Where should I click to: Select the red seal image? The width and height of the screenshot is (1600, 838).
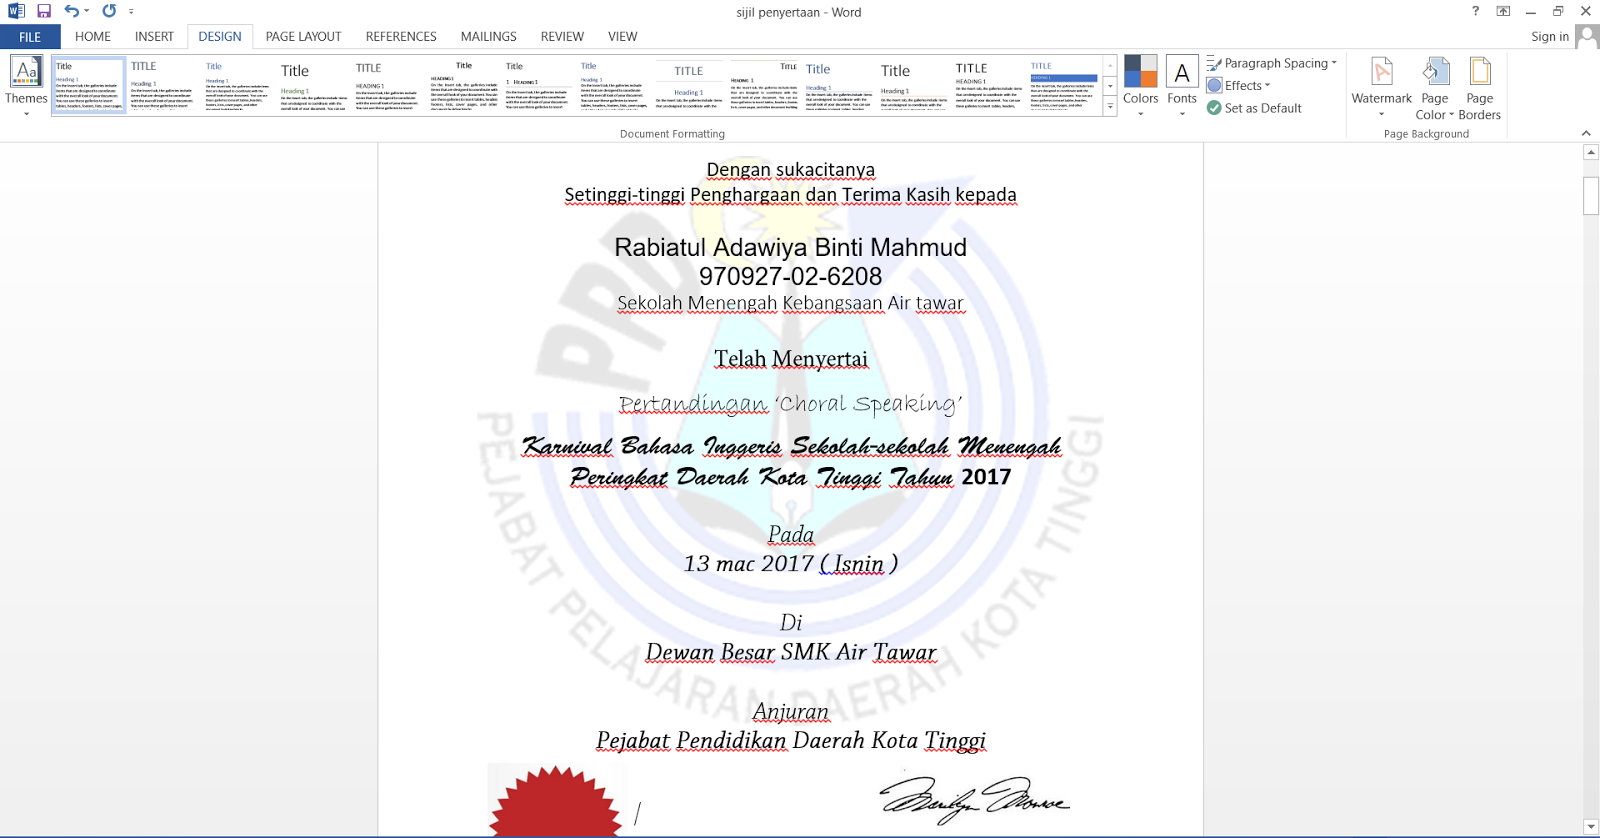[556, 800]
